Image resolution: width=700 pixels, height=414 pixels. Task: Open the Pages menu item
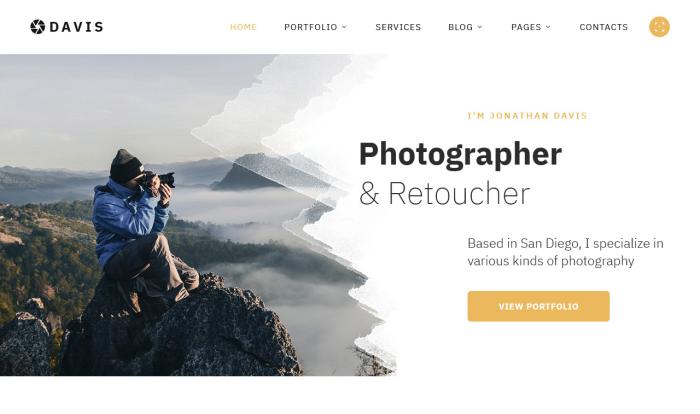pyautogui.click(x=526, y=27)
